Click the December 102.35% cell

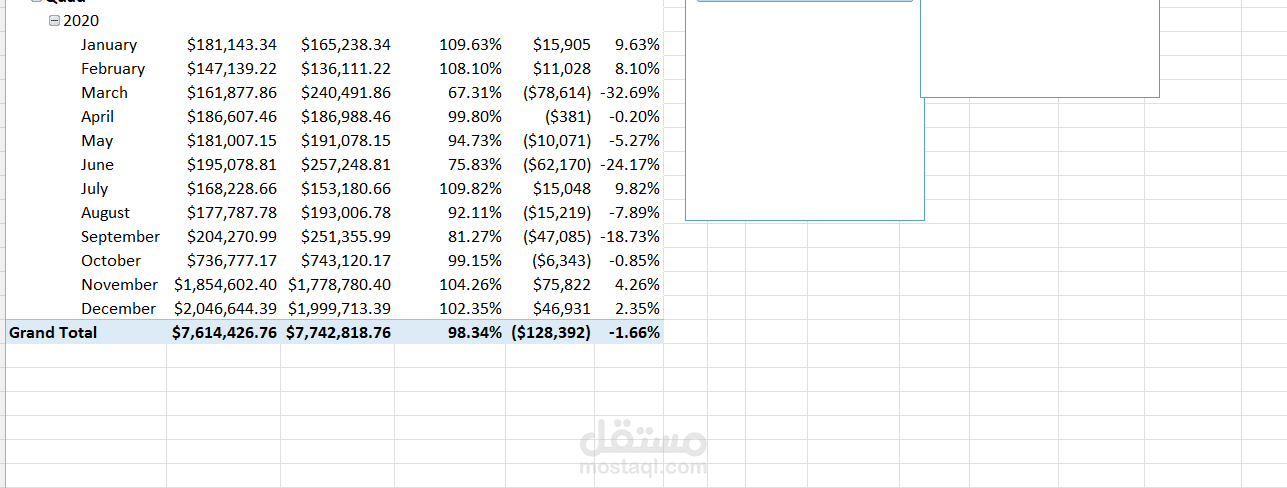pyautogui.click(x=470, y=309)
